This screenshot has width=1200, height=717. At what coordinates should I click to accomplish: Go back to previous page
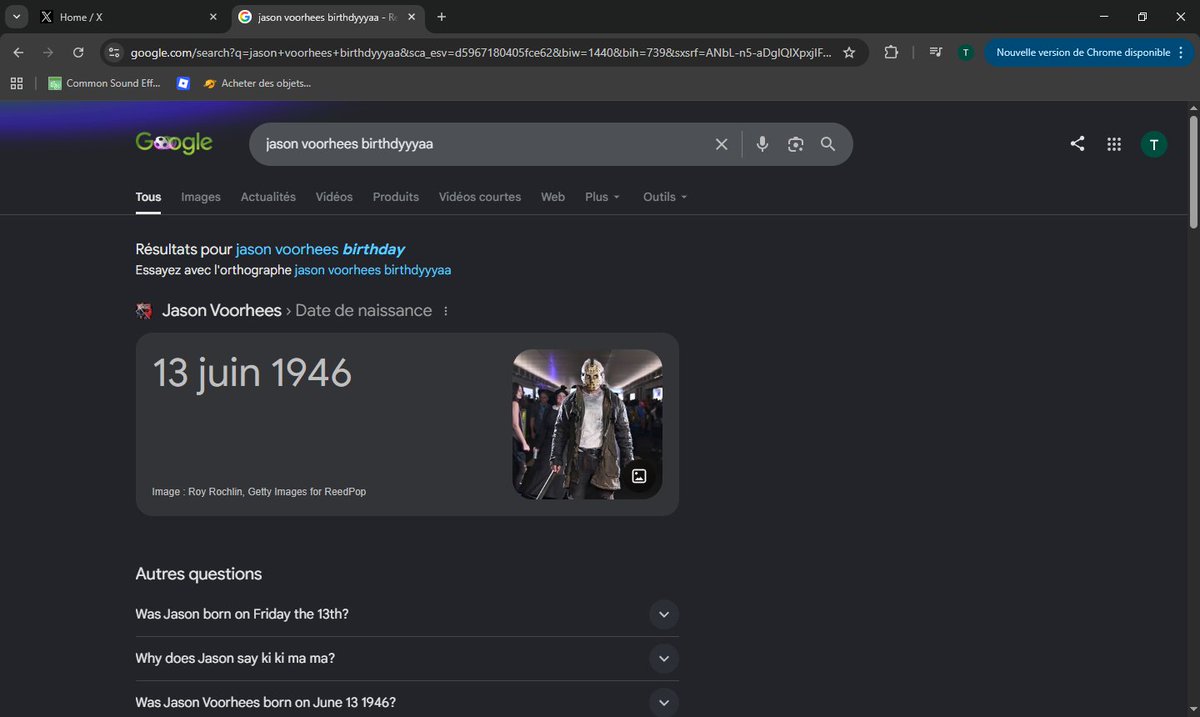point(18,52)
